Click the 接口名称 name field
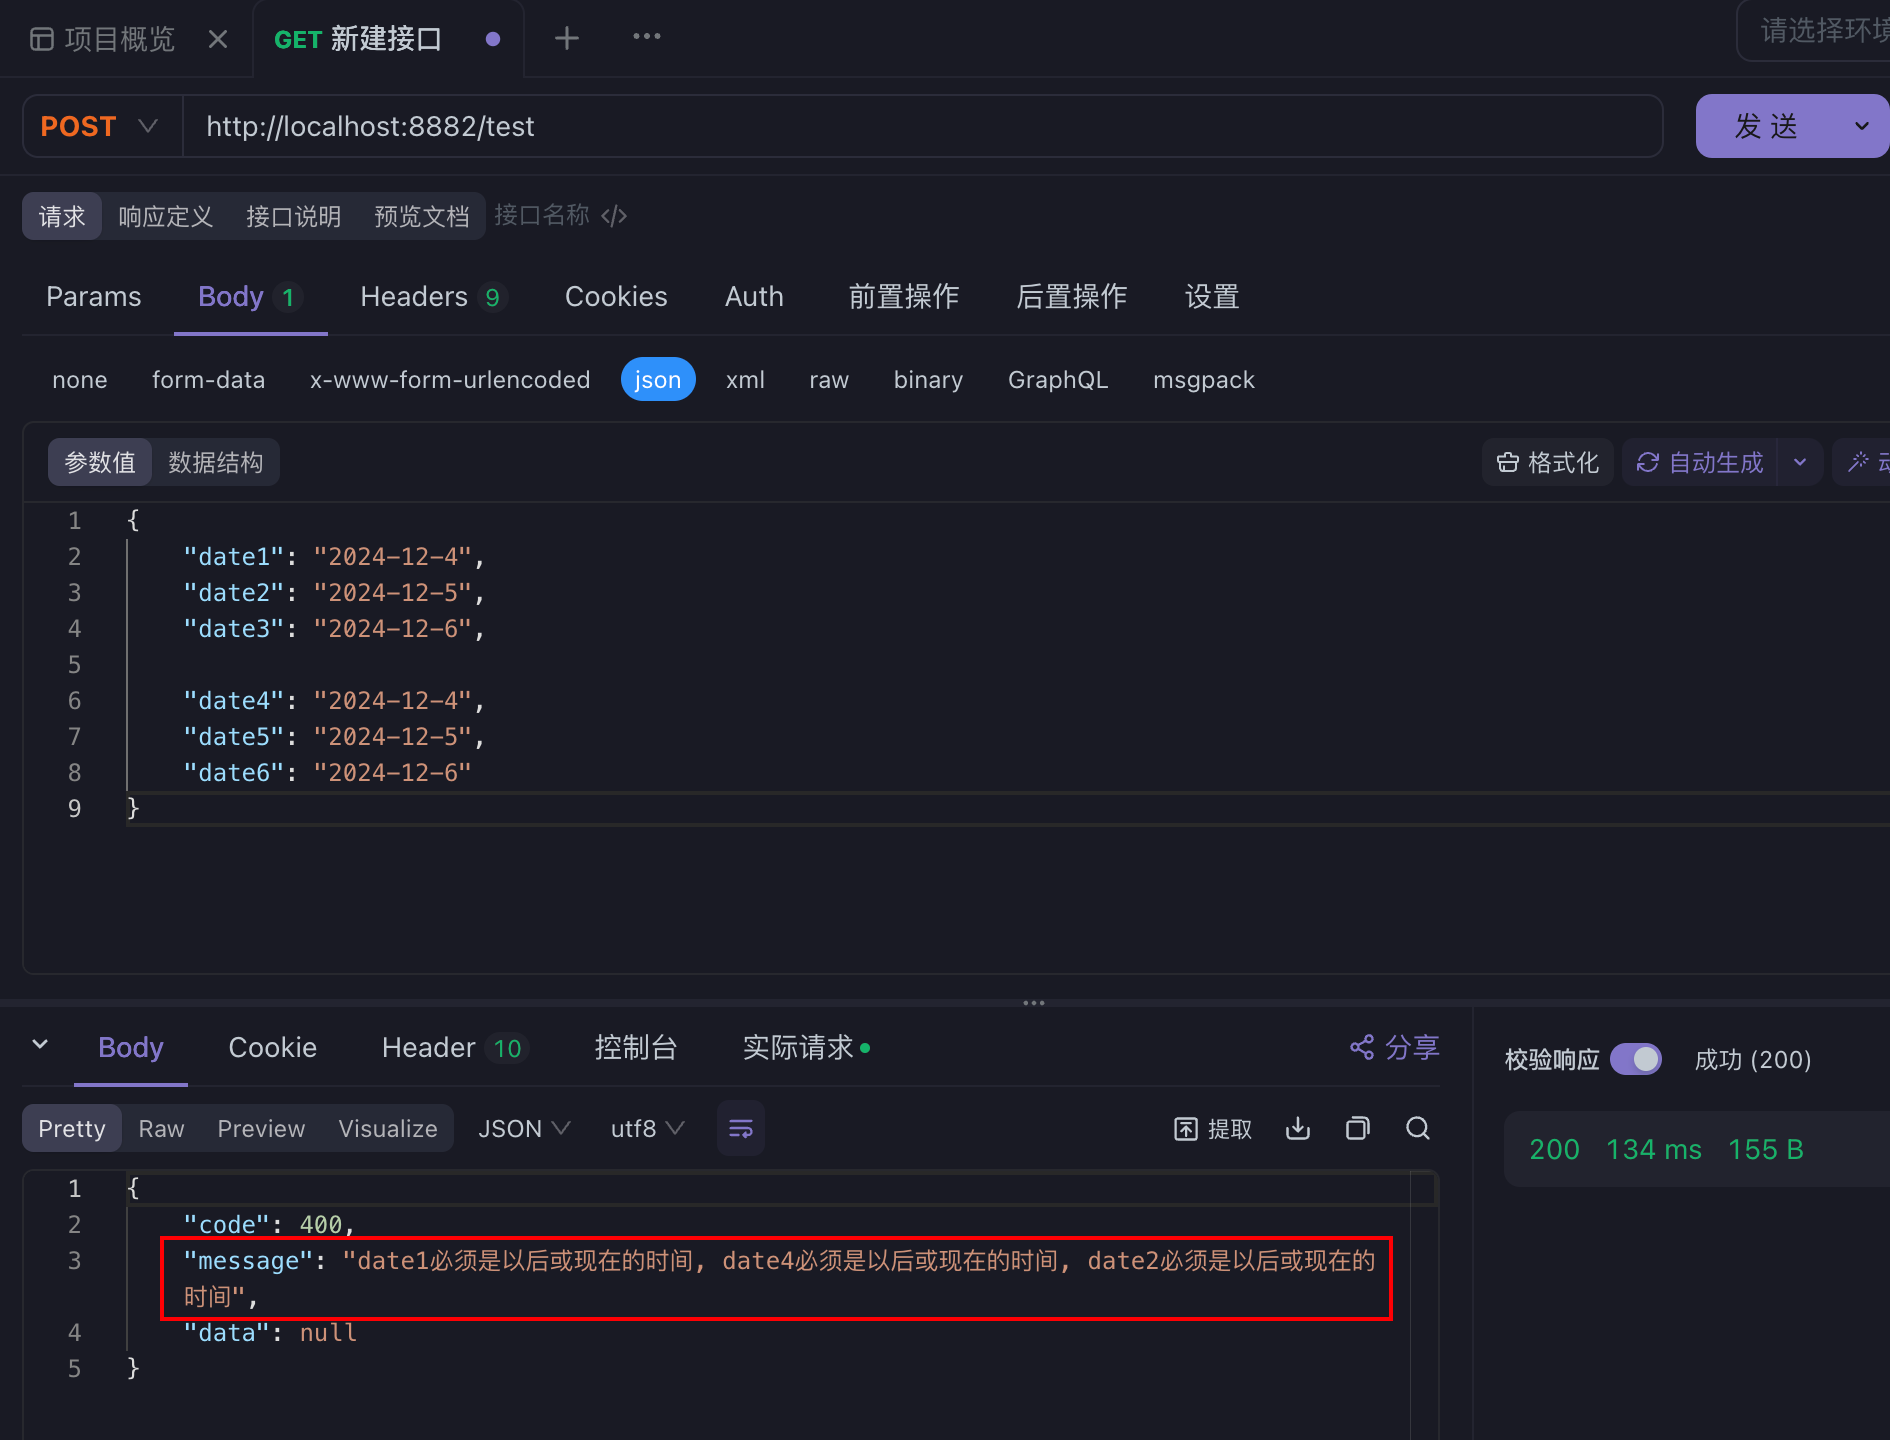The height and width of the screenshot is (1440, 1890). 542,215
